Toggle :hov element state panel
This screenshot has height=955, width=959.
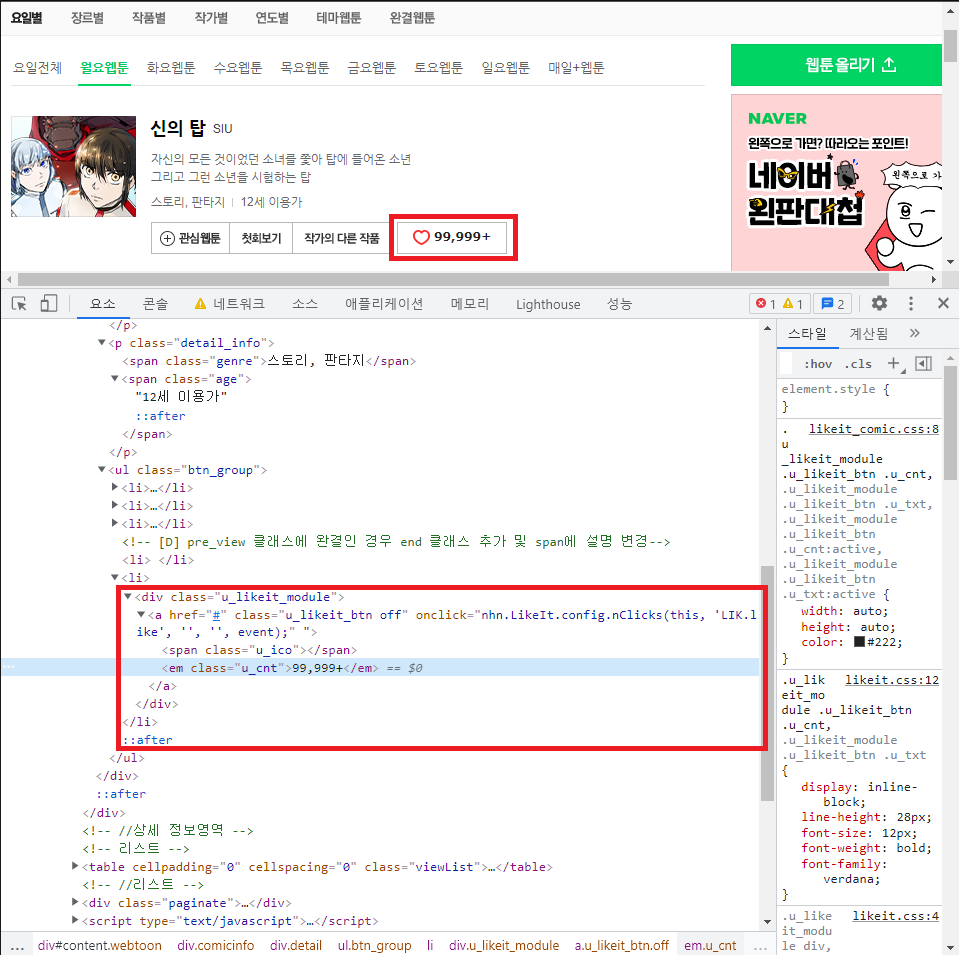pos(818,364)
